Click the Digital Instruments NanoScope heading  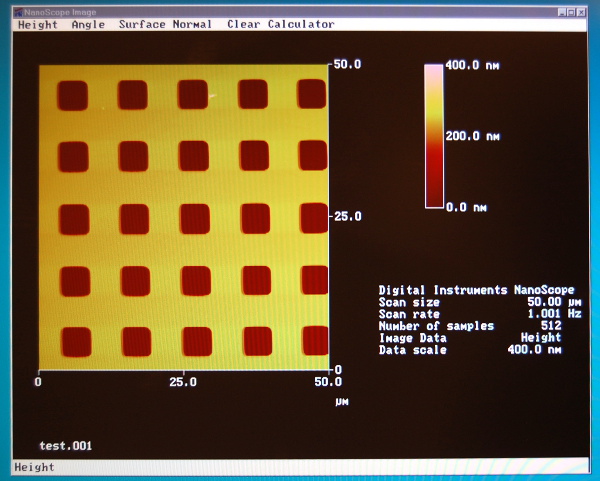coord(476,290)
